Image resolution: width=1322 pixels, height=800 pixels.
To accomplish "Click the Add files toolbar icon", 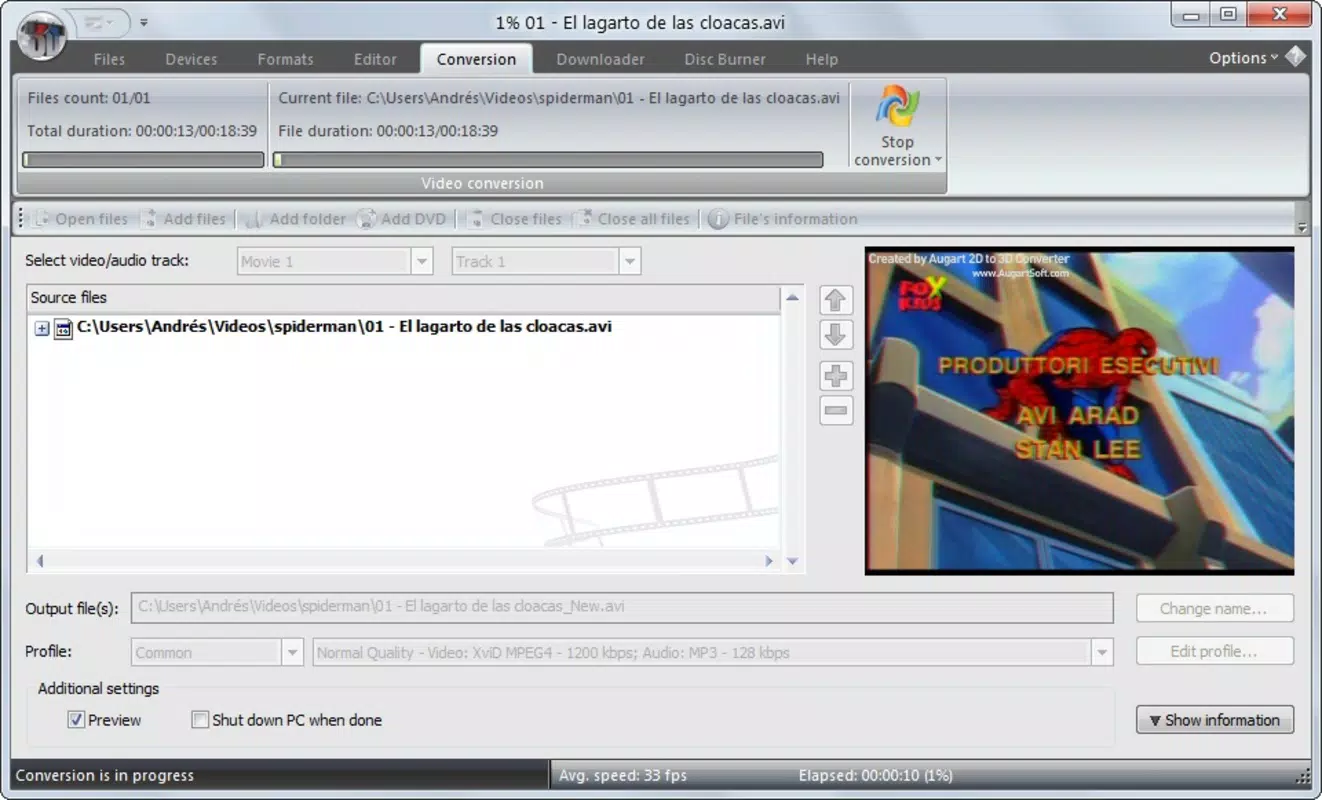I will tap(149, 219).
